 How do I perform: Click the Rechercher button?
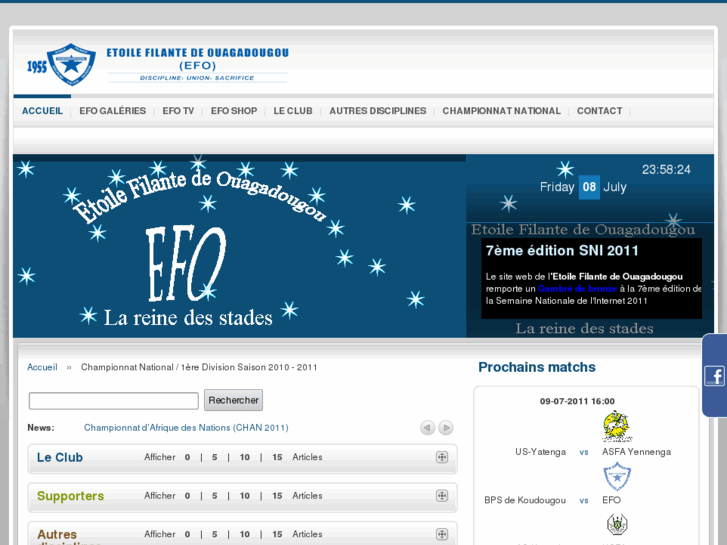[x=233, y=400]
